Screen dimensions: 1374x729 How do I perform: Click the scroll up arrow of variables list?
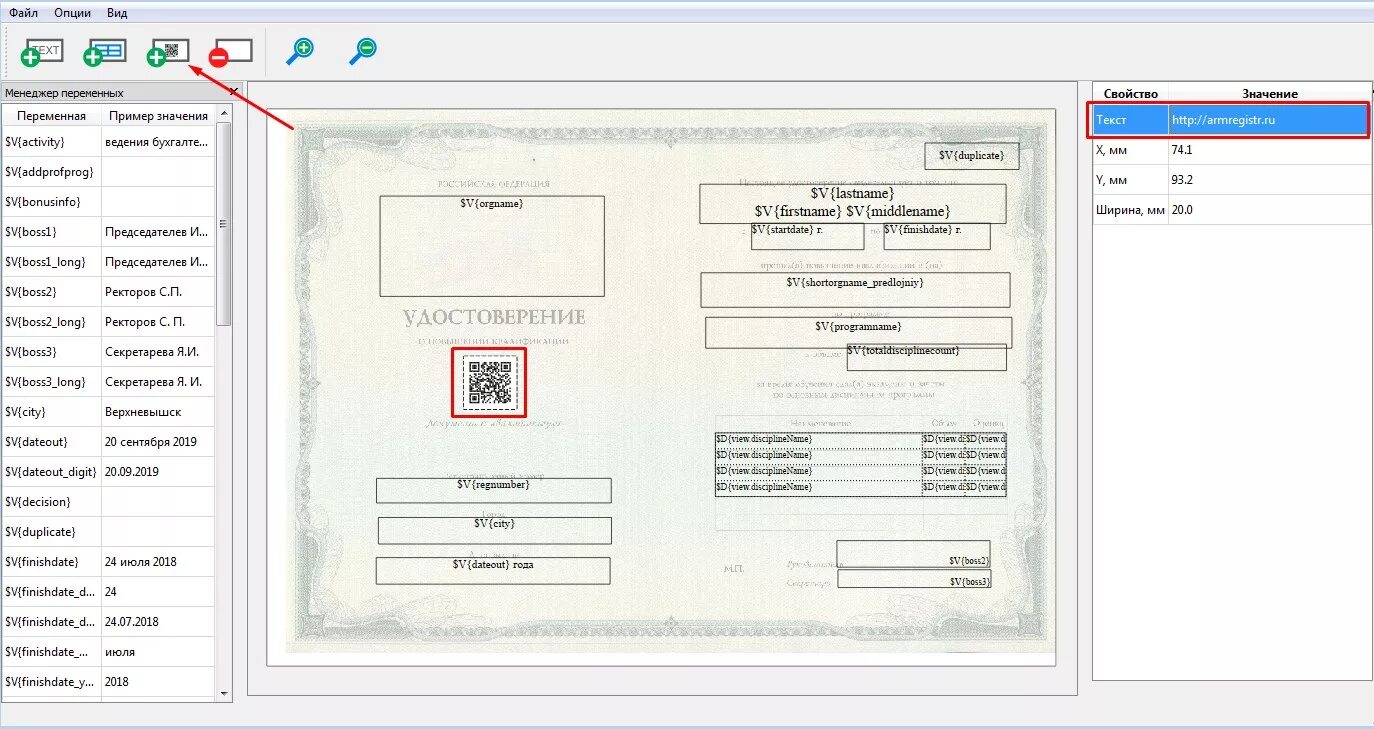click(224, 113)
